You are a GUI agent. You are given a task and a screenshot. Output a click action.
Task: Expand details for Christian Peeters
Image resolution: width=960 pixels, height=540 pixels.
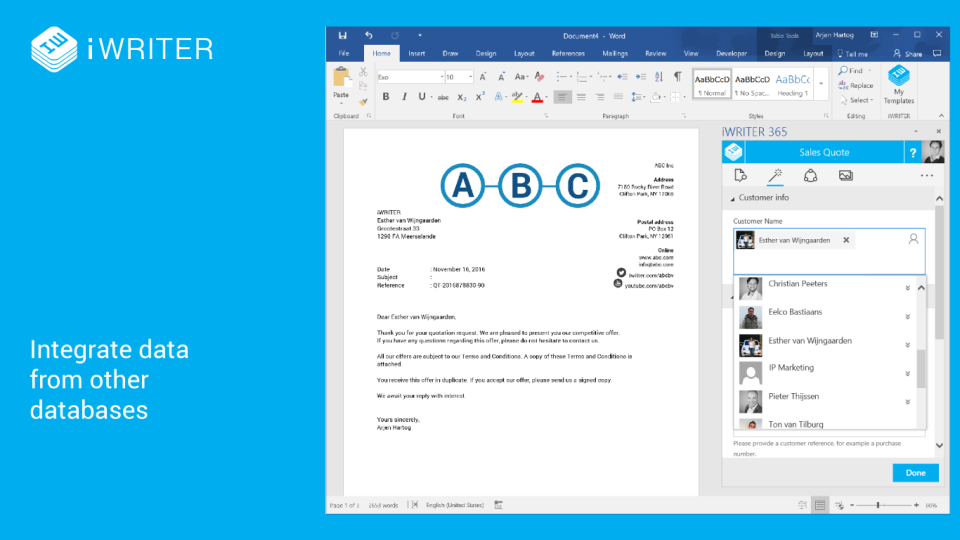point(907,288)
